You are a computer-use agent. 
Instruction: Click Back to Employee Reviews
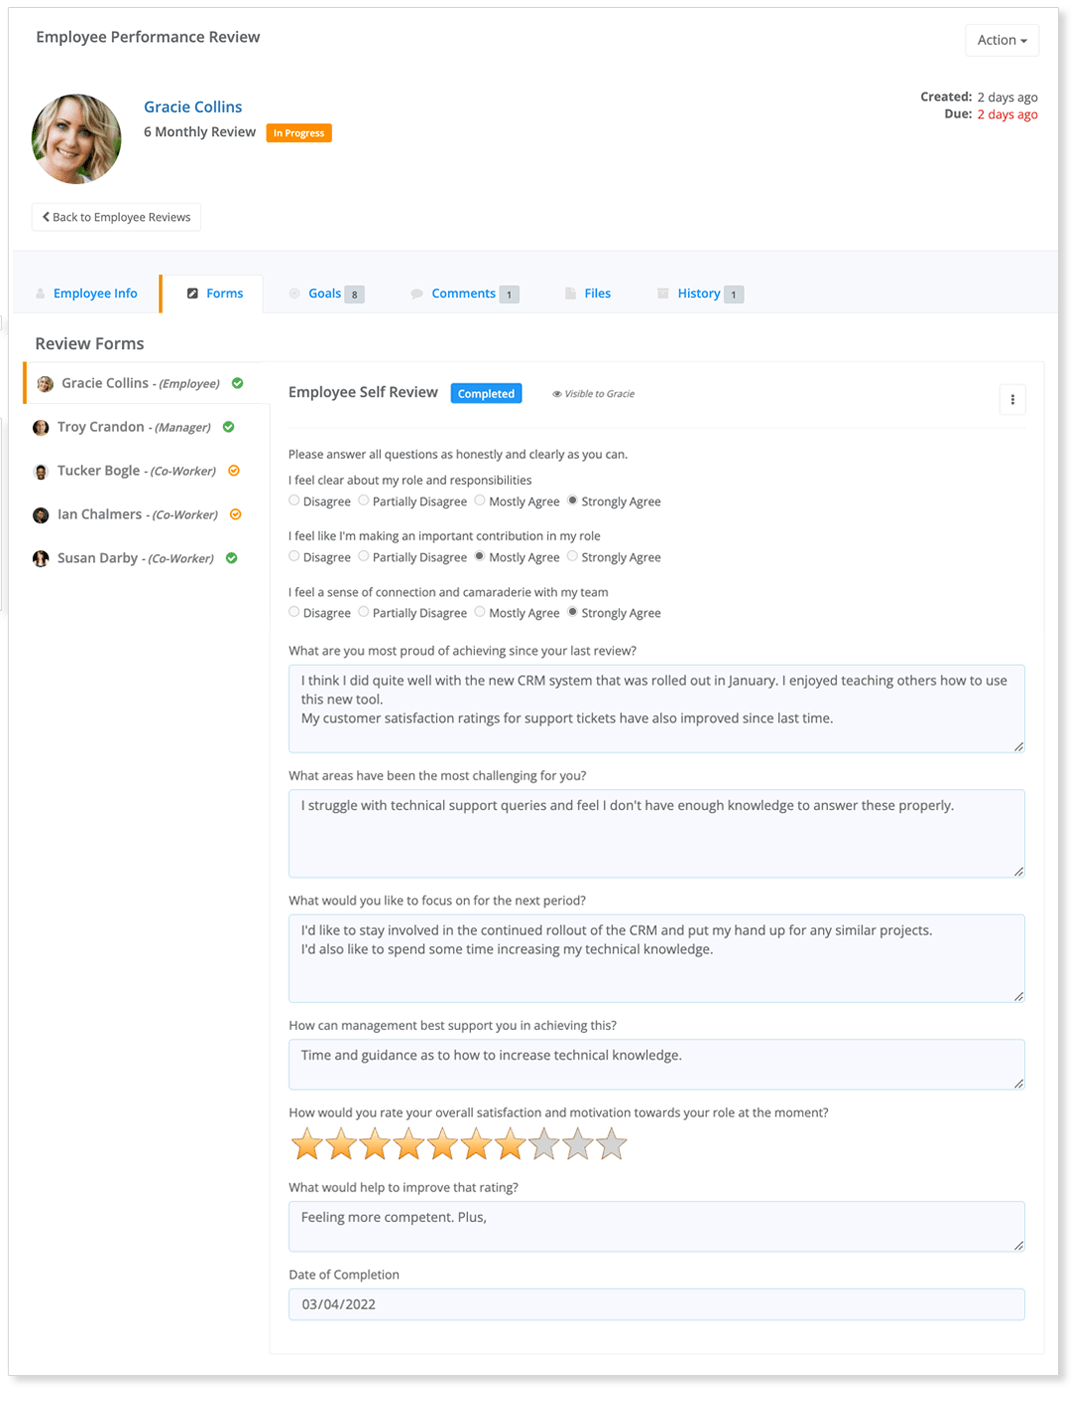(115, 217)
